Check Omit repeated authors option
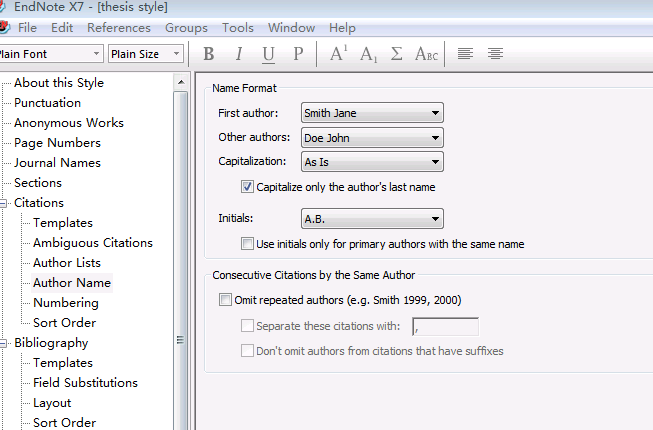Image resolution: width=653 pixels, height=430 pixels. click(225, 300)
